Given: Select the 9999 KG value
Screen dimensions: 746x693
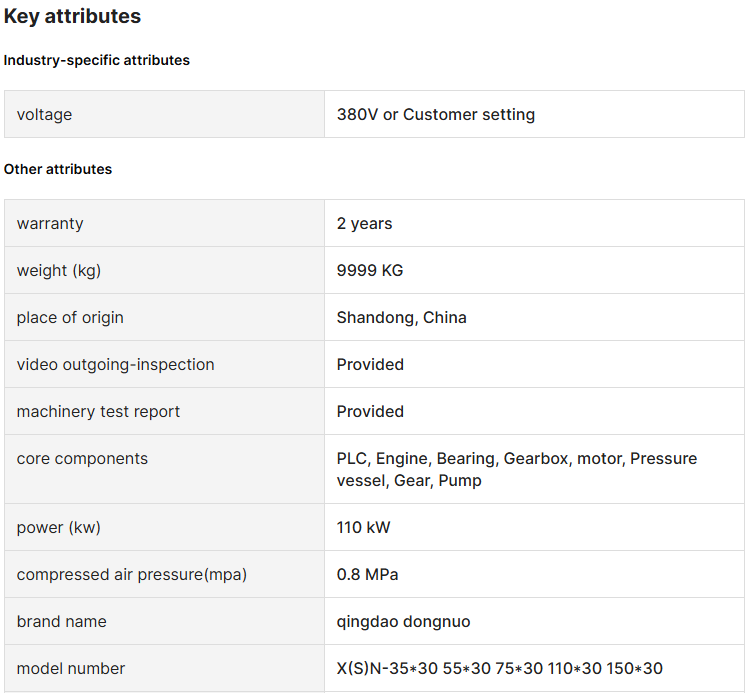Looking at the screenshot, I should (x=370, y=271).
